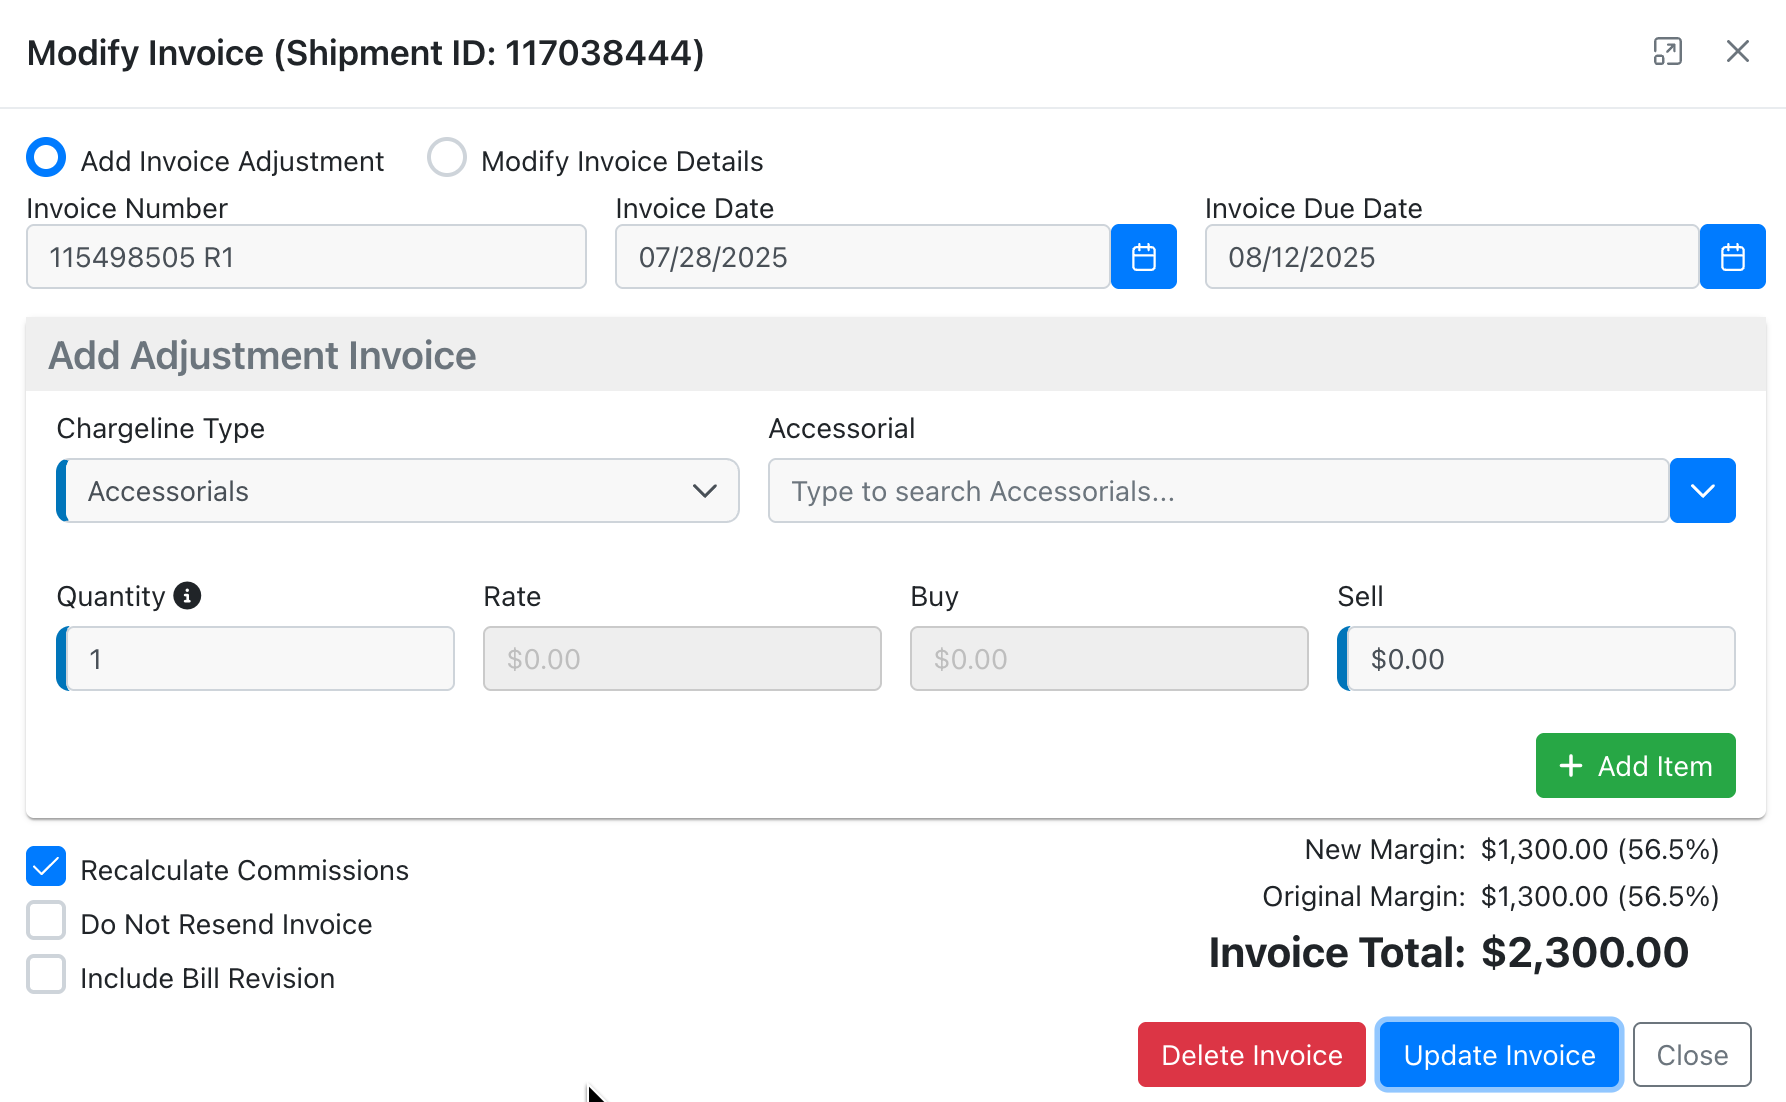Click the disabled Rate field
This screenshot has width=1786, height=1102.
click(682, 659)
